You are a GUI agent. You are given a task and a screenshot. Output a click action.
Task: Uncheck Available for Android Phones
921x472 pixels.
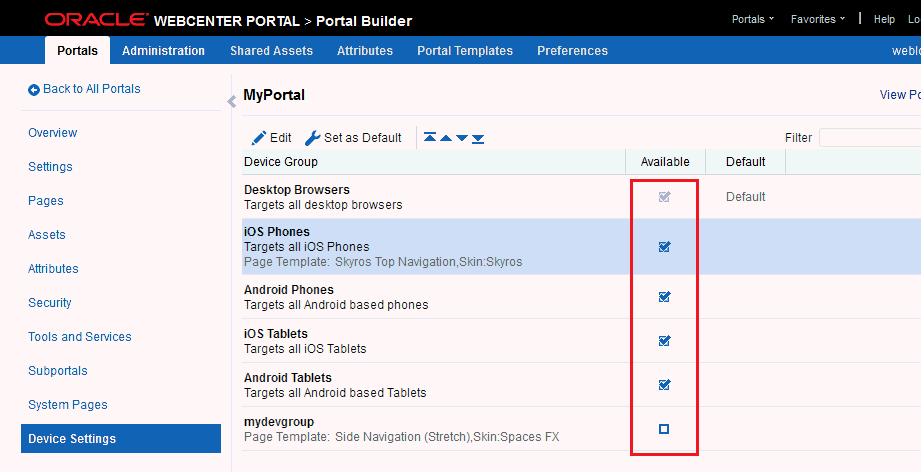(x=664, y=296)
